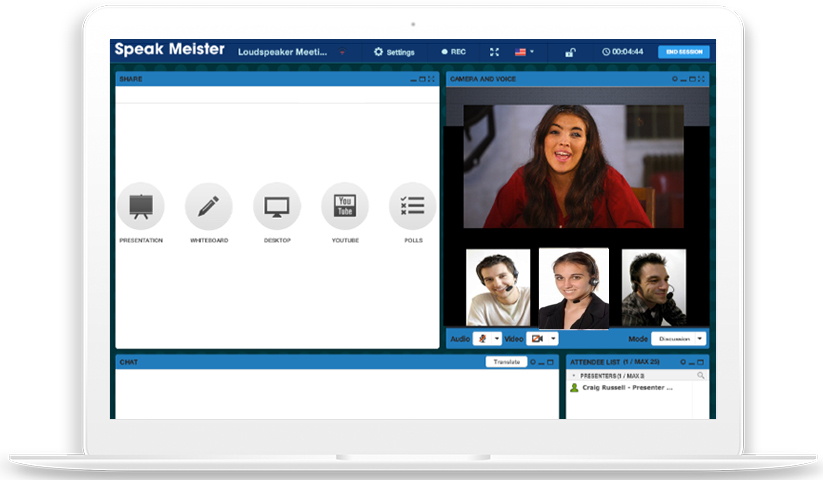Toggle the room lock padlock
Screen dimensions: 823x480
pos(570,52)
